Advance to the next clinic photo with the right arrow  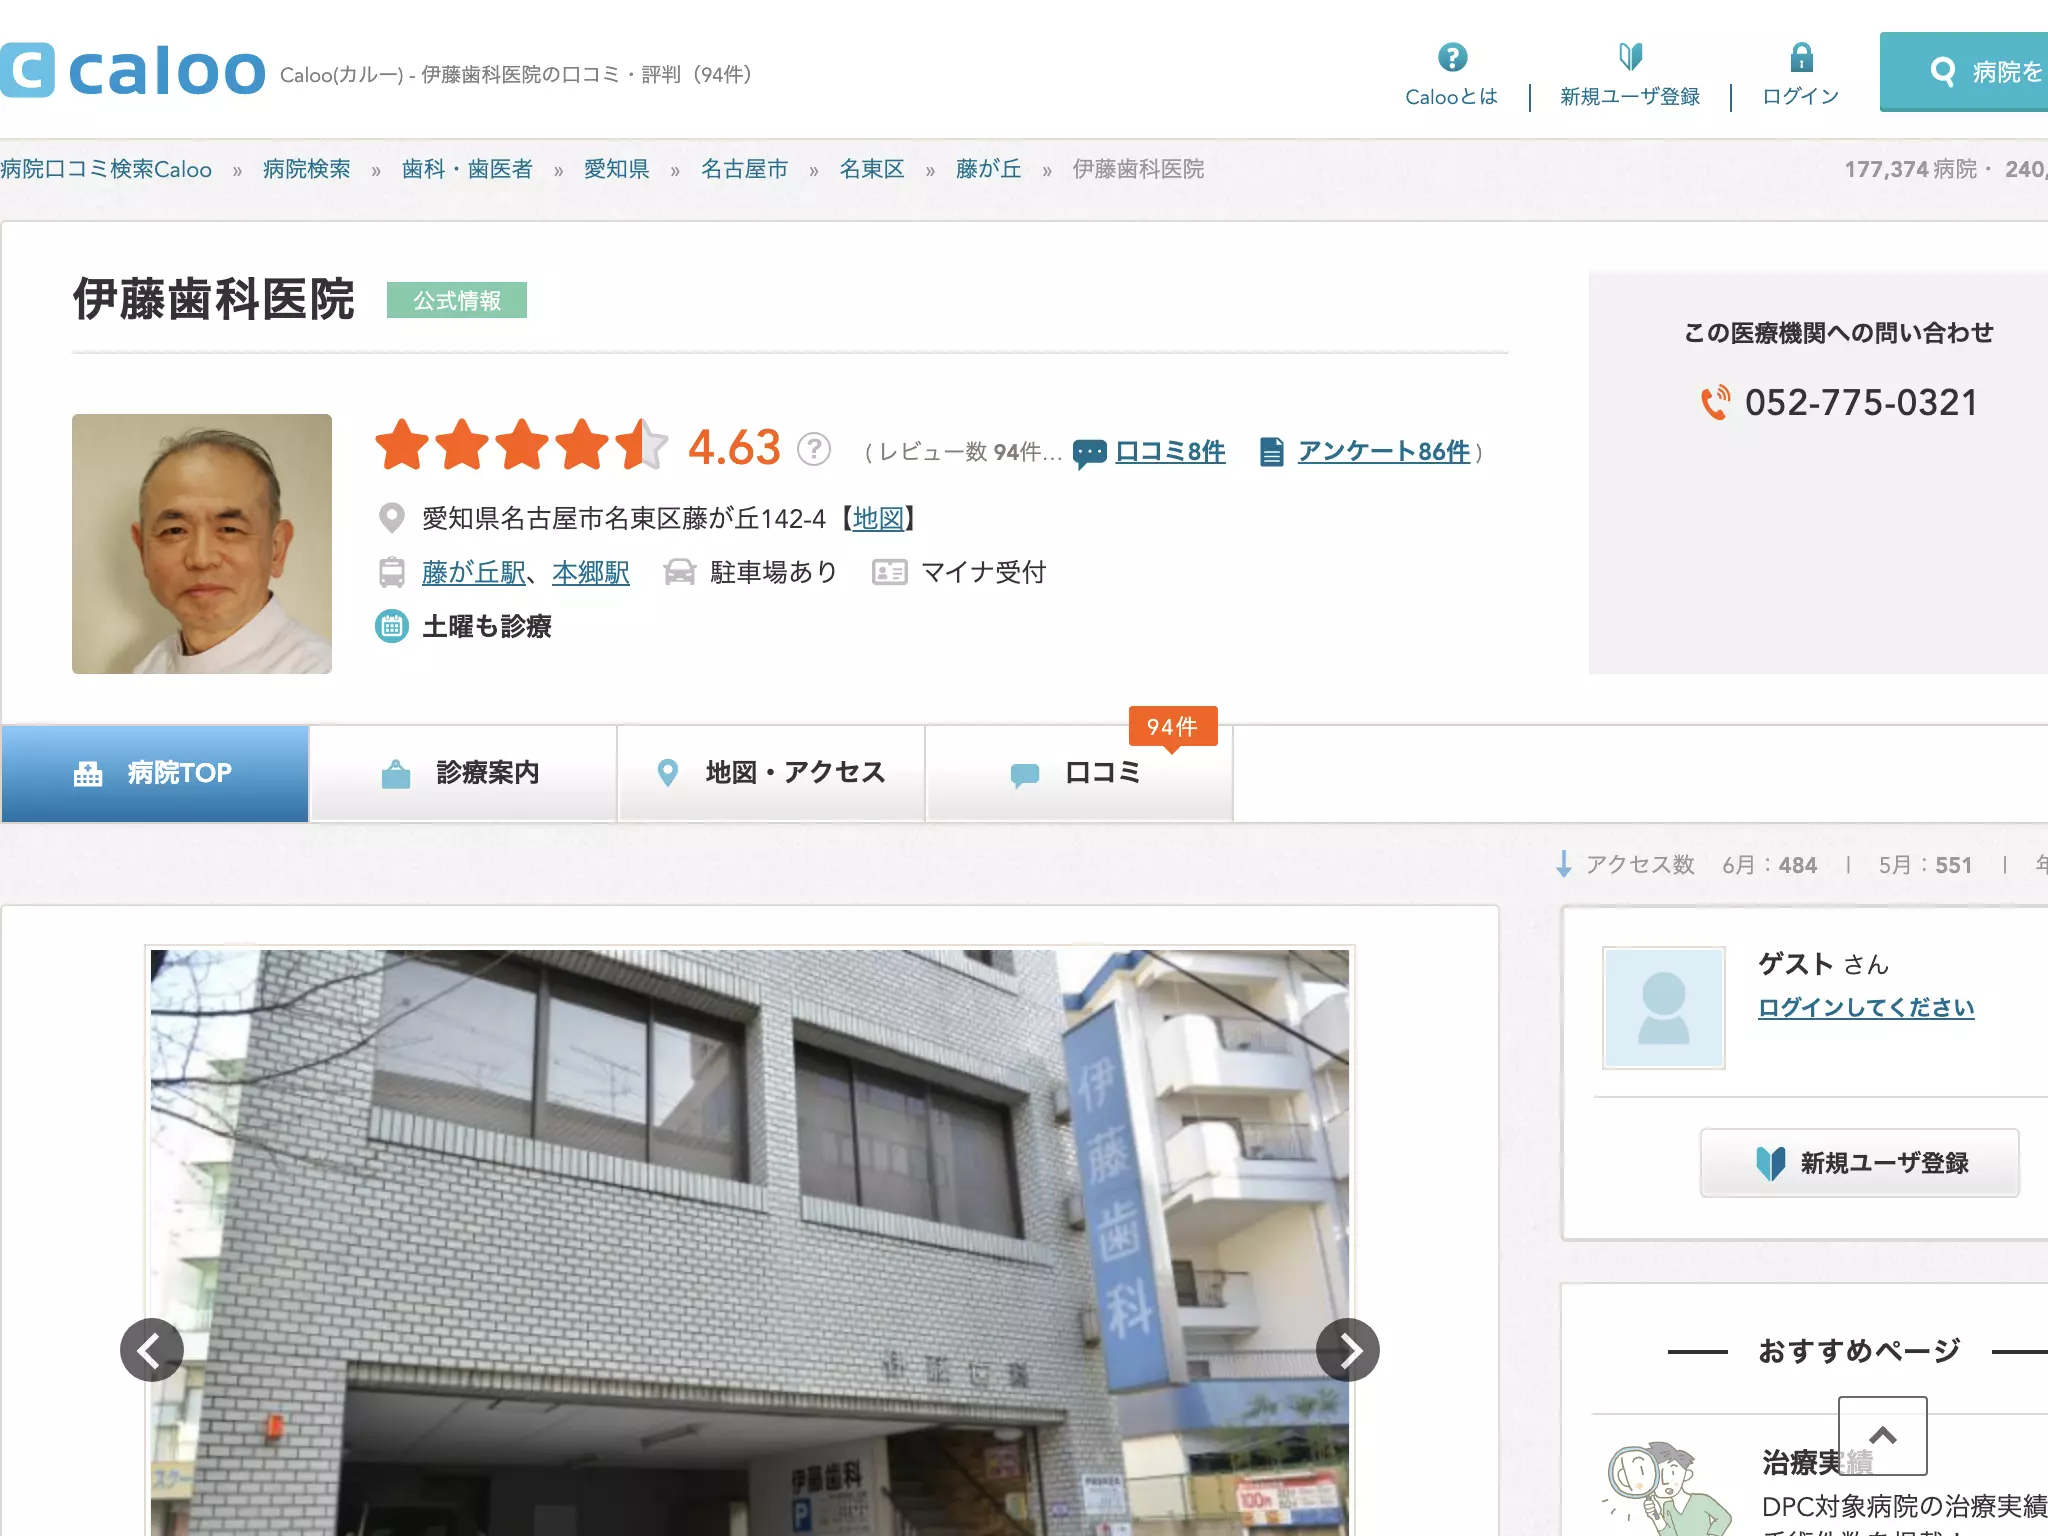pos(1348,1350)
